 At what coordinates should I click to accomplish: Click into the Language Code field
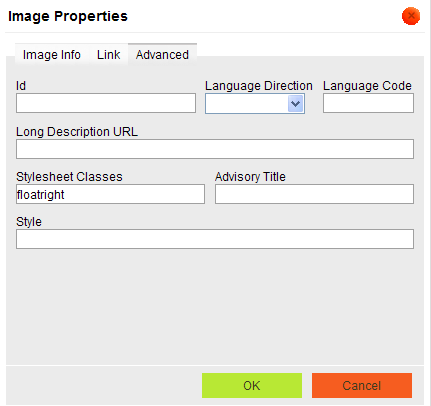click(368, 103)
